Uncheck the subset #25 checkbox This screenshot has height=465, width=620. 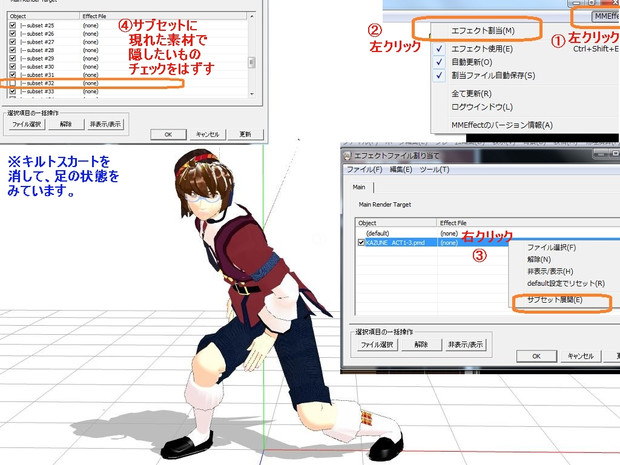[x=13, y=25]
